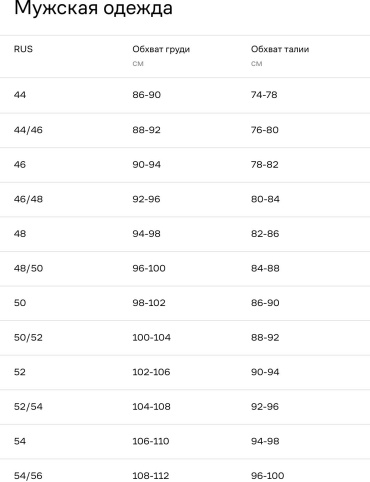Click the waist value 74-78
Viewport: 370px width, 482px height.
[x=264, y=95]
